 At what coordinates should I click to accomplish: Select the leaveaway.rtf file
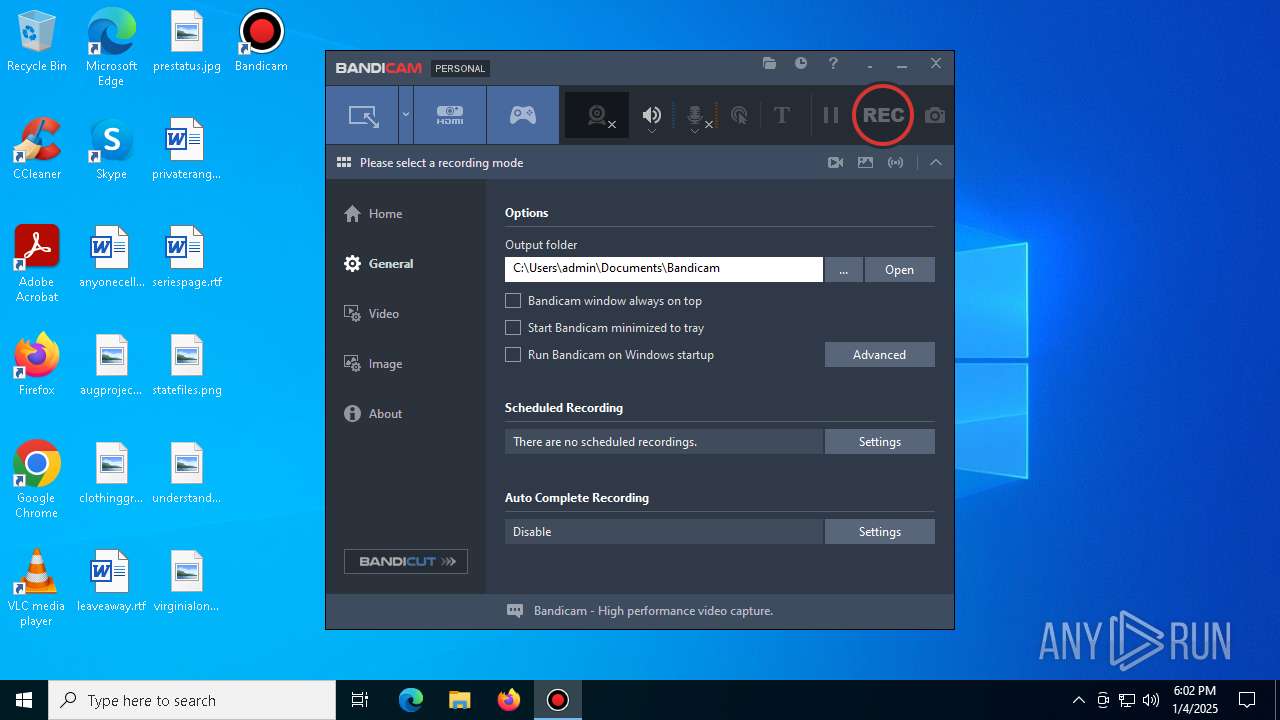coord(111,582)
